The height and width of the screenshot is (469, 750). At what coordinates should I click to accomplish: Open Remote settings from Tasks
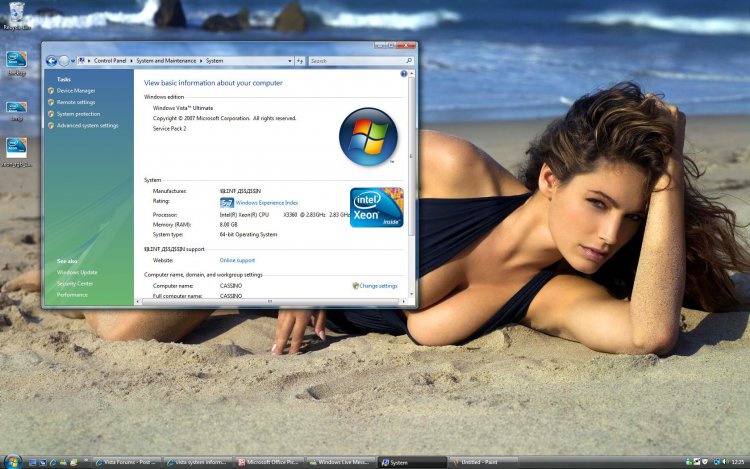pyautogui.click(x=76, y=102)
